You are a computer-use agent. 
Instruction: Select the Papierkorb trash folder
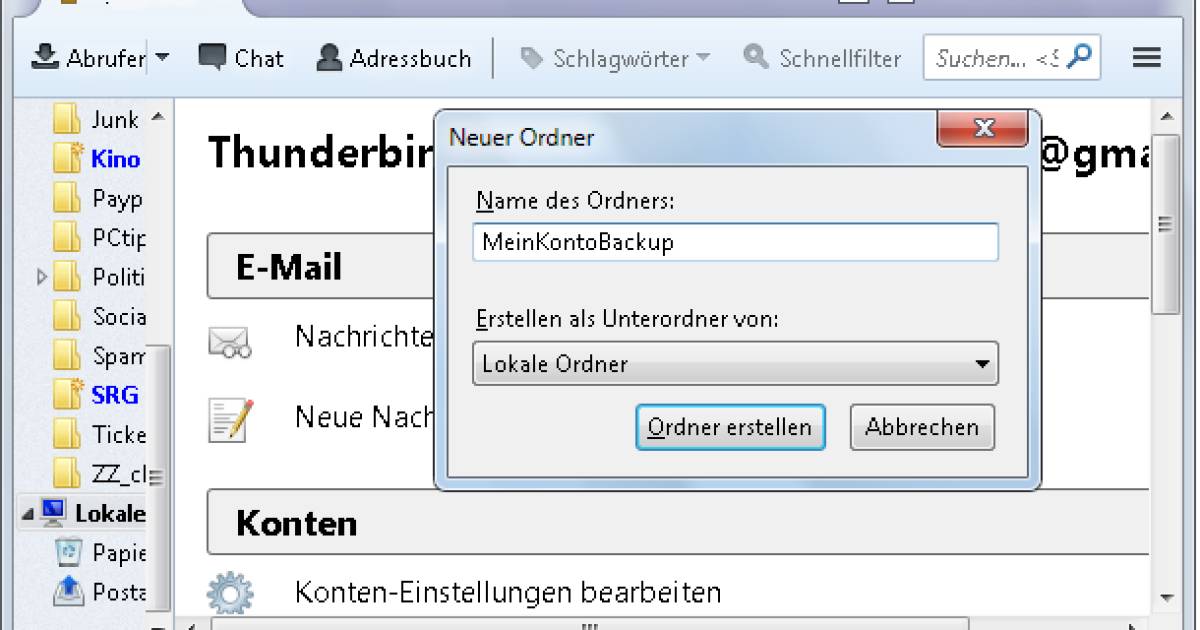(98, 553)
